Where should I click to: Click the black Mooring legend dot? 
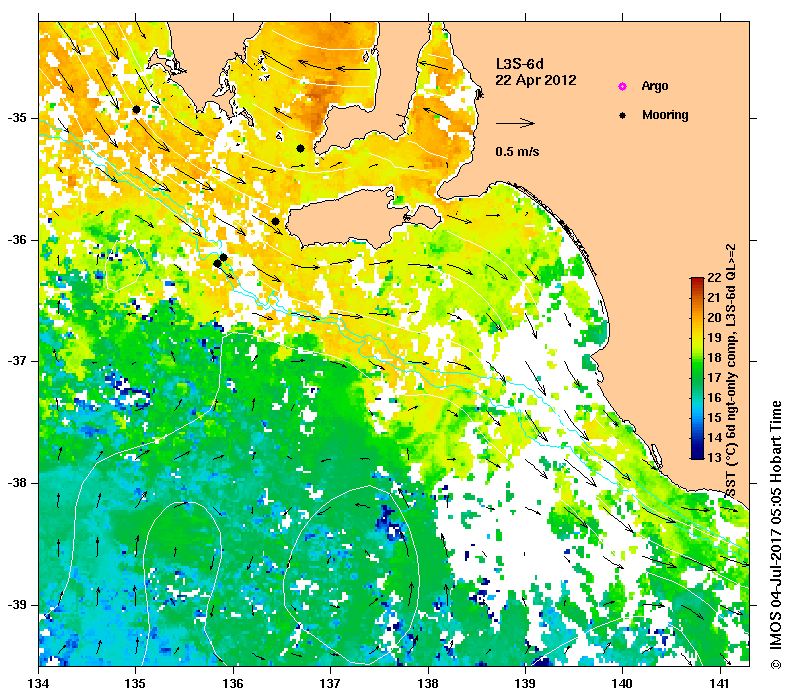623,115
